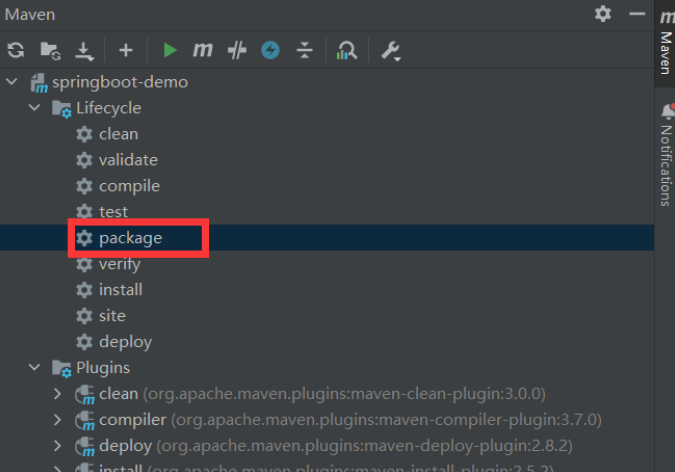Open the Notifications side tab
This screenshot has height=472, width=675.
pyautogui.click(x=666, y=156)
